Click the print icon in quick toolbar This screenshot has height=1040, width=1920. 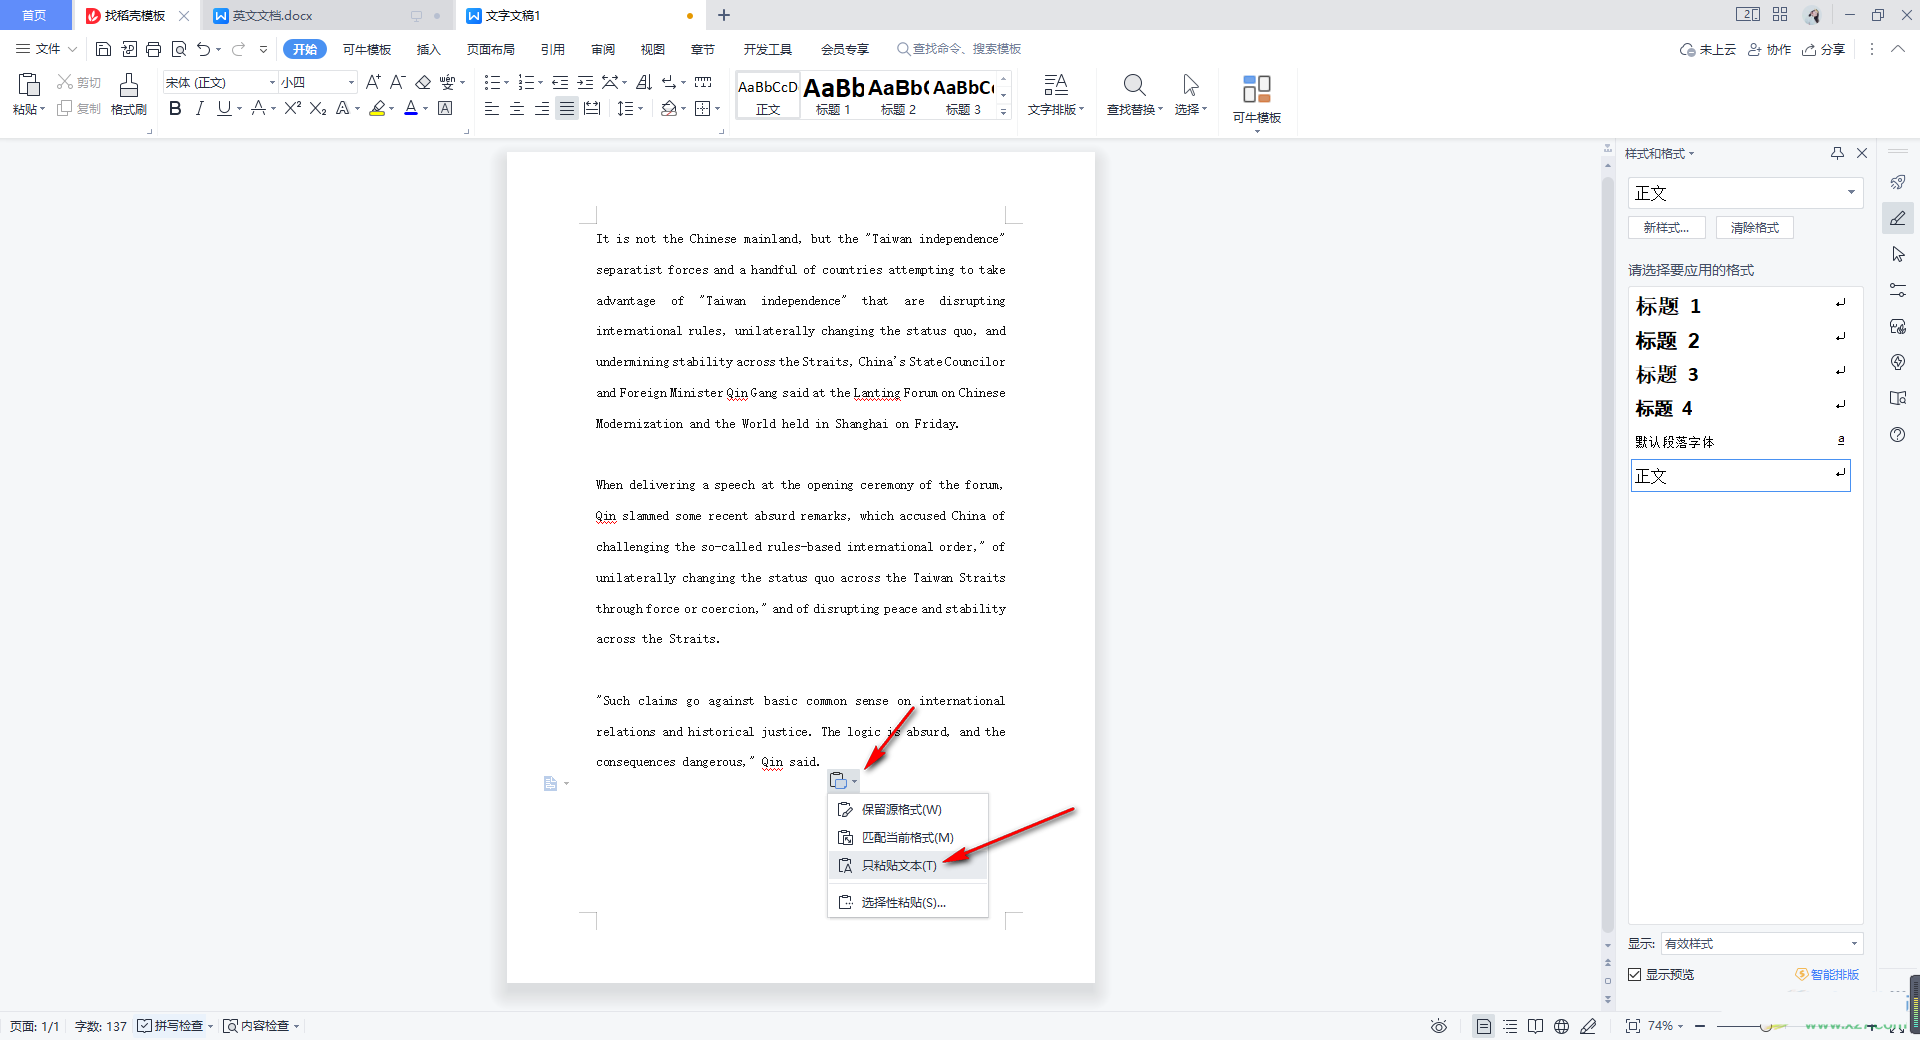tap(153, 49)
